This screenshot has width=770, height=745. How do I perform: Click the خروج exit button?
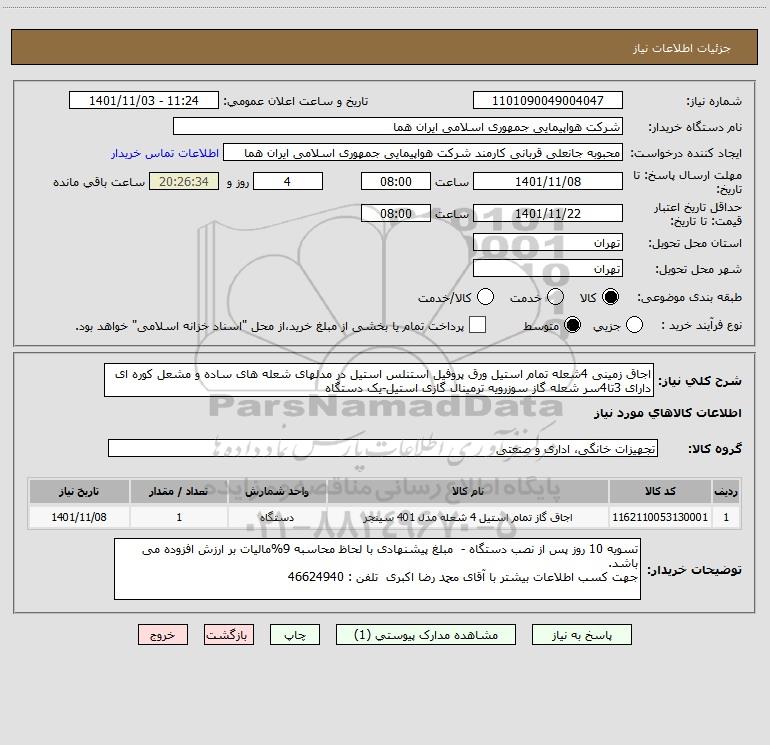(163, 635)
